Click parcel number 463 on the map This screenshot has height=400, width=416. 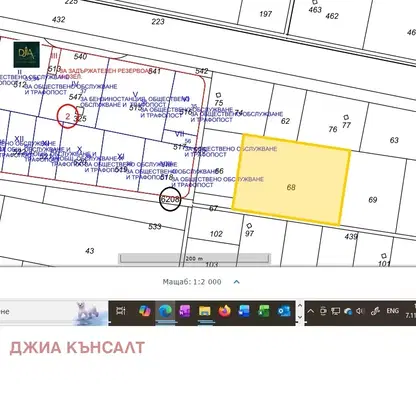point(315,10)
